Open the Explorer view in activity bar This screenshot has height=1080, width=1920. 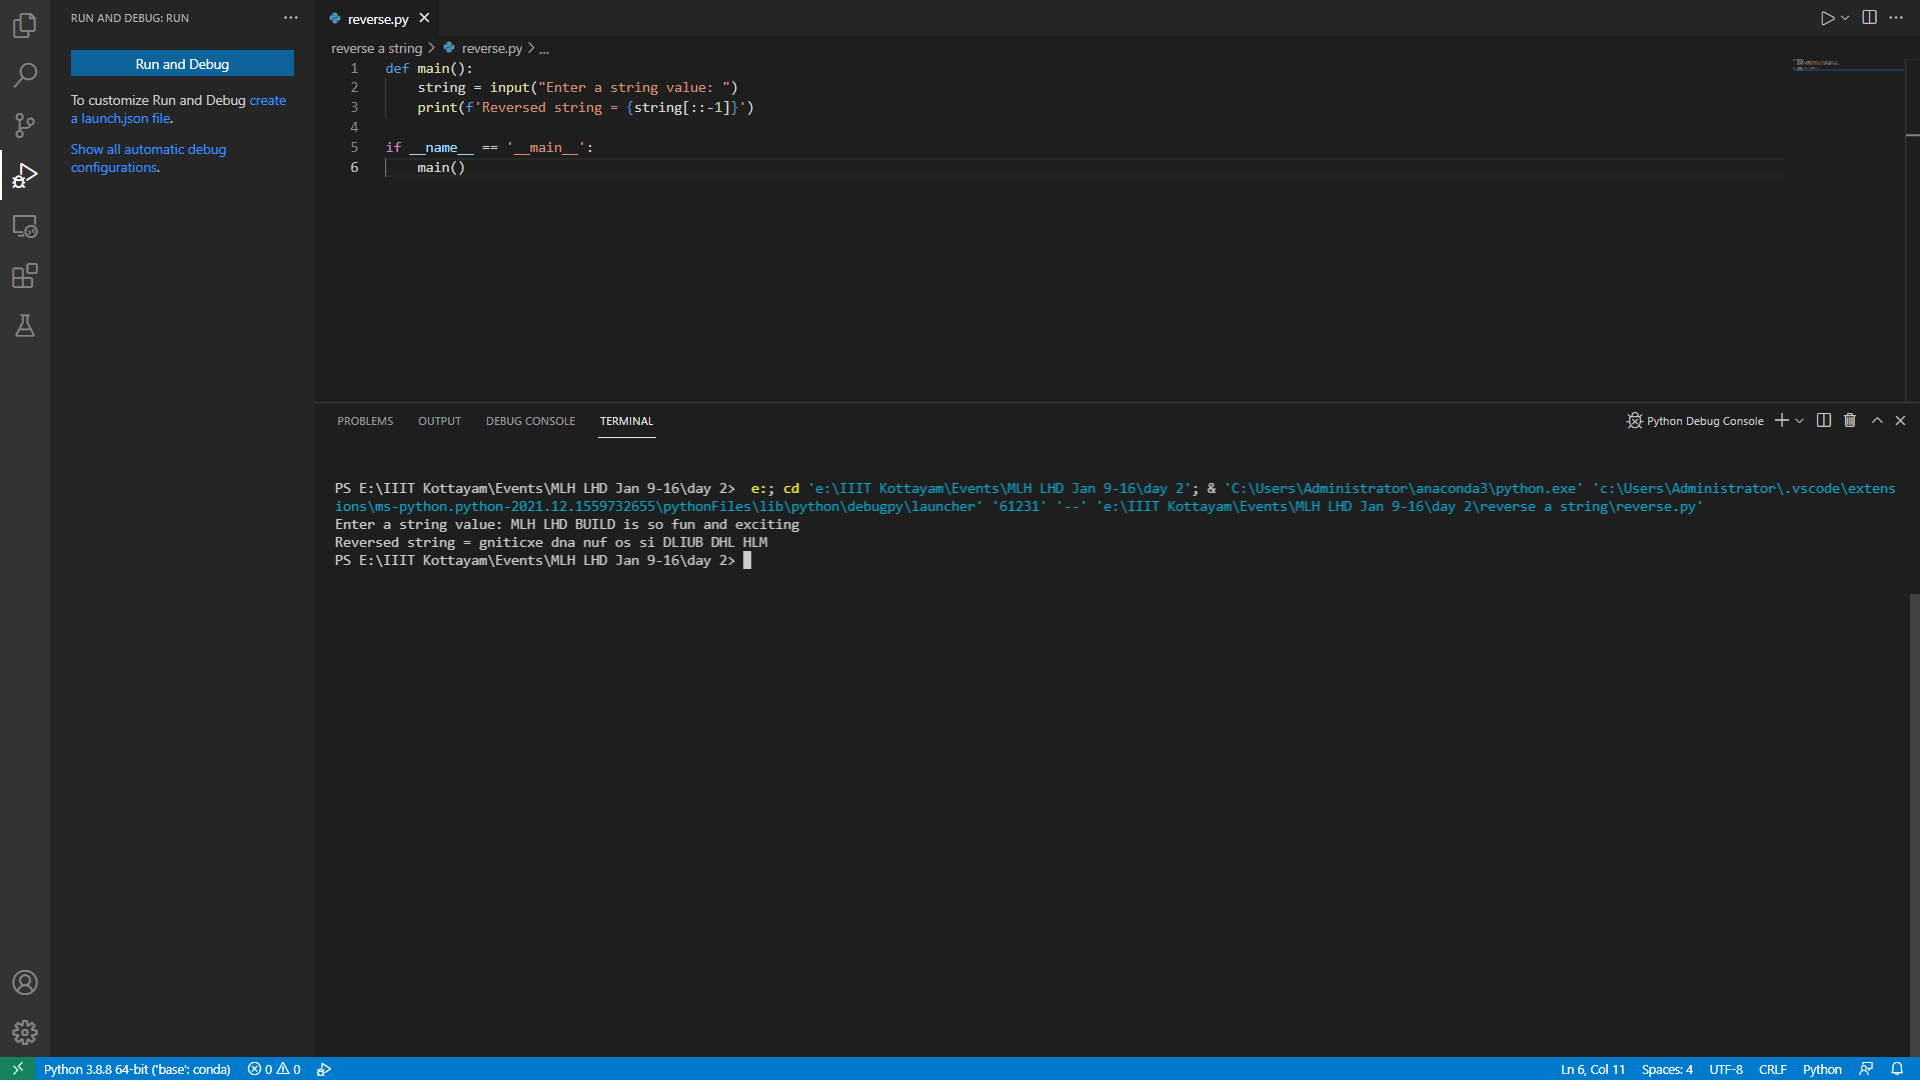click(x=25, y=25)
